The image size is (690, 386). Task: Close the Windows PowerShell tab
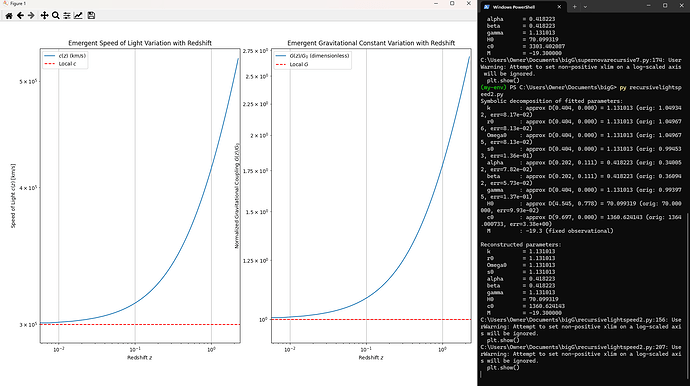coord(559,7)
